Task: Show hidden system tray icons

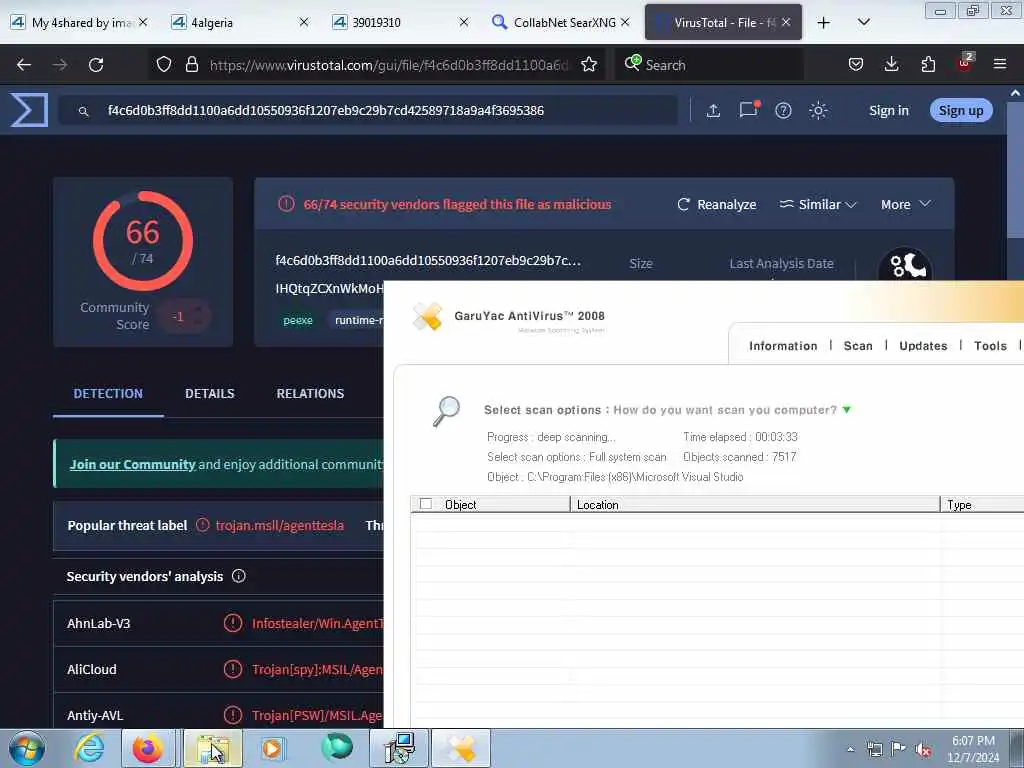Action: (x=850, y=750)
